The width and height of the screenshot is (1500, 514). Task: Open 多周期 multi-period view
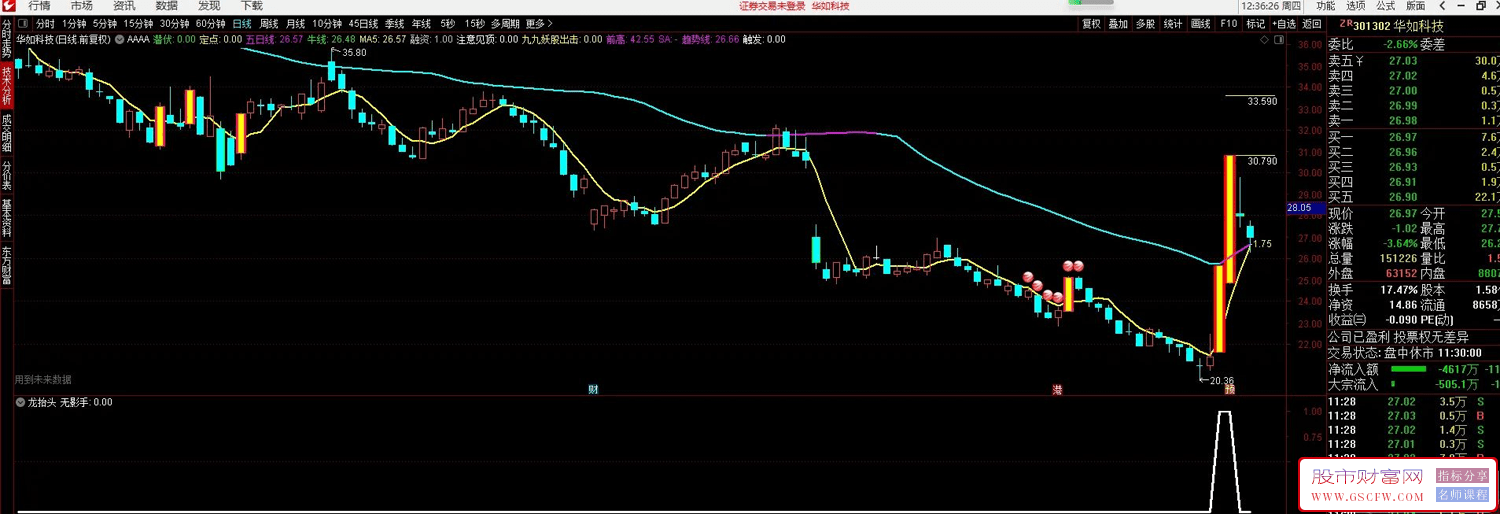(505, 23)
